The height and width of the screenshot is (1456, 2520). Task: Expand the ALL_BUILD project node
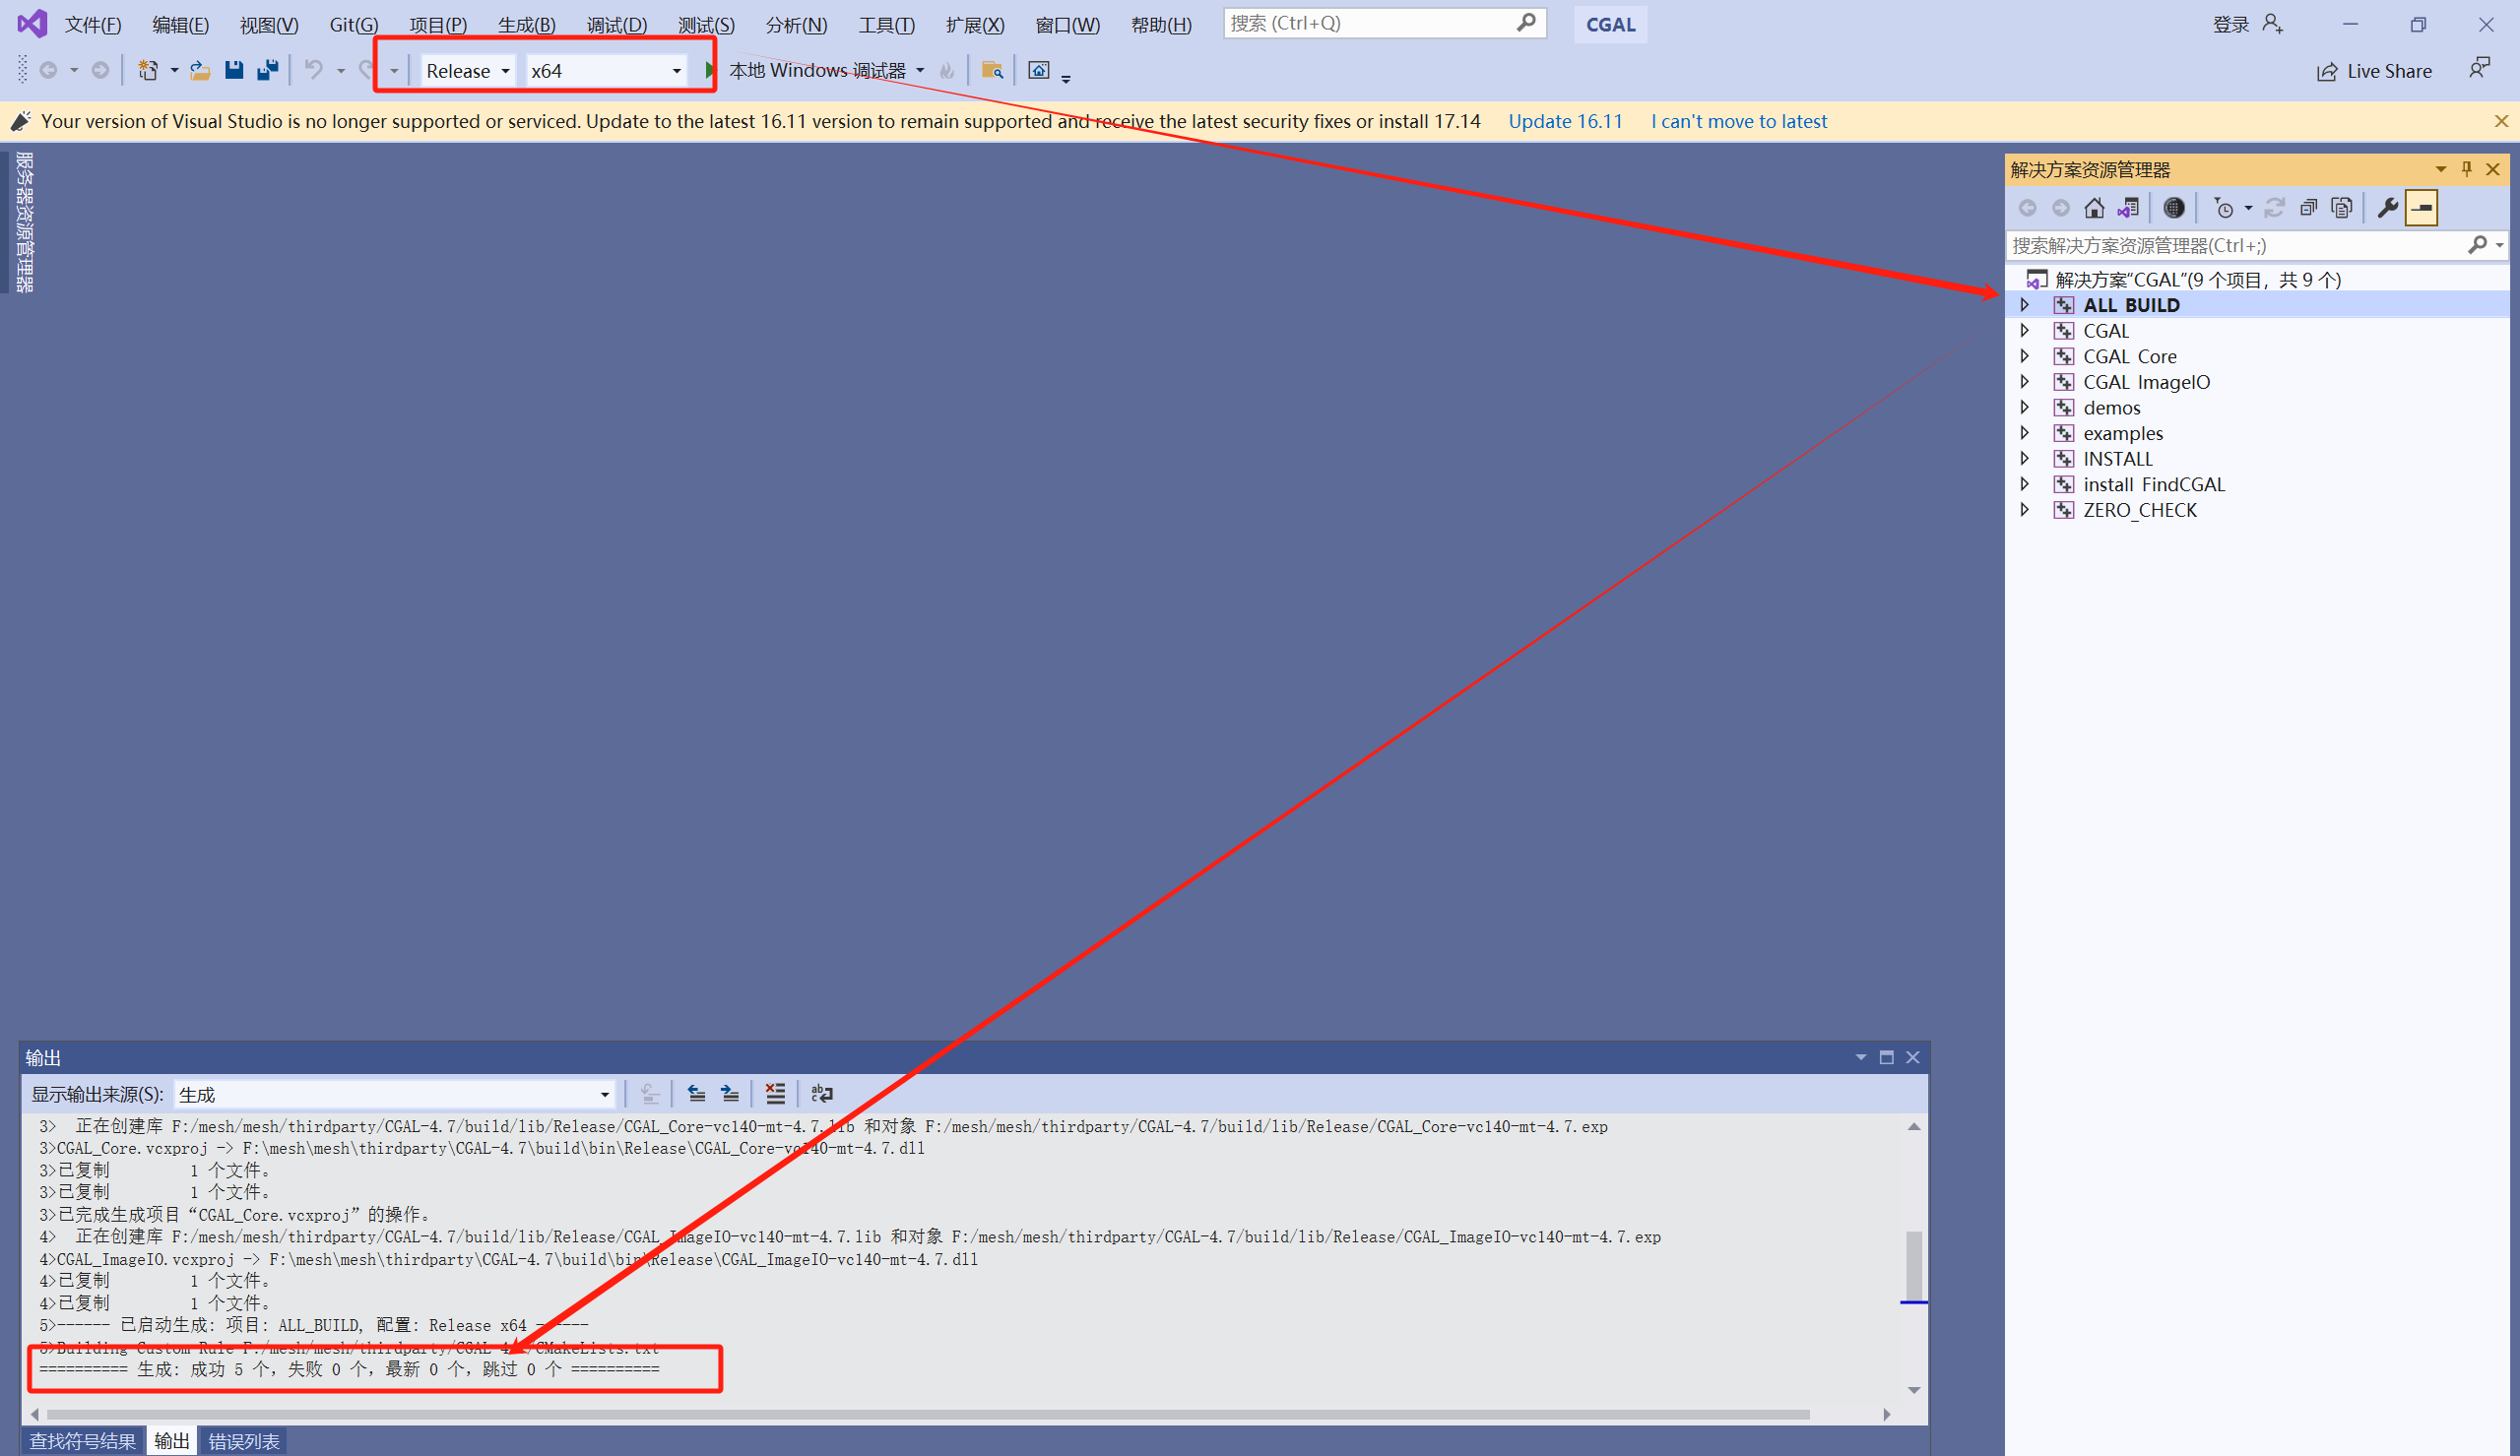[x=2025, y=305]
